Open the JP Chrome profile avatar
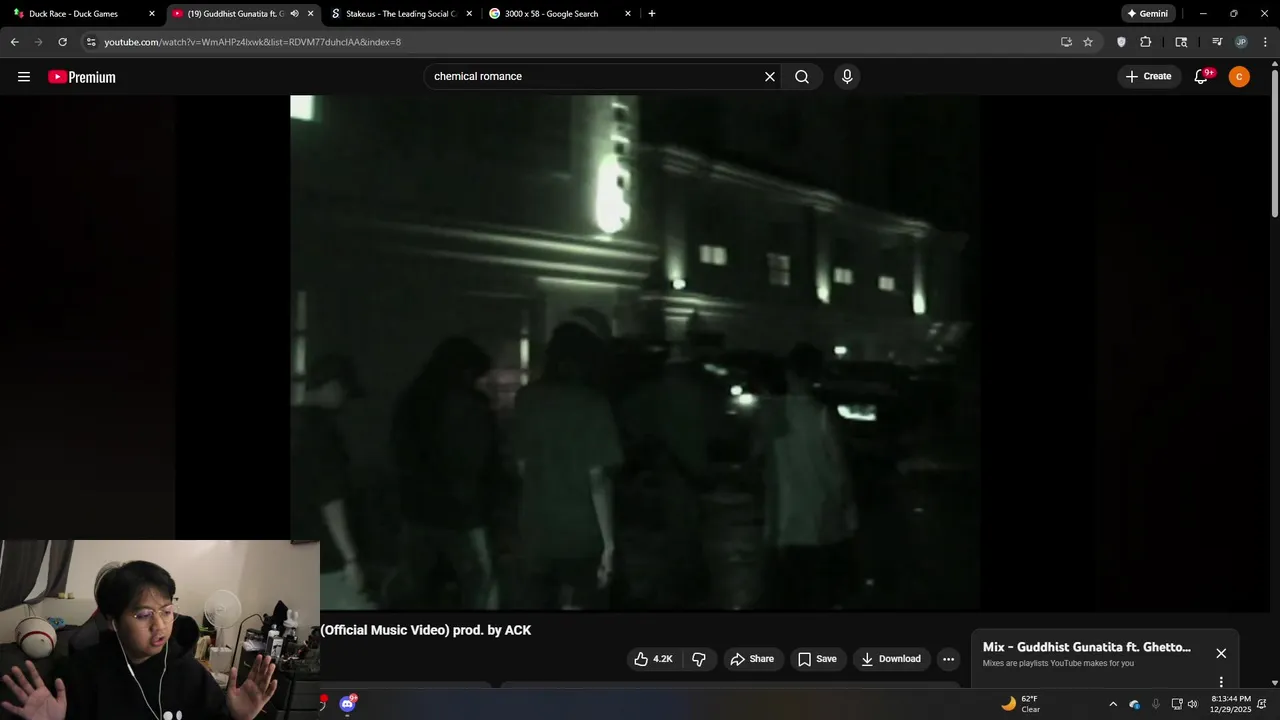 click(x=1241, y=42)
